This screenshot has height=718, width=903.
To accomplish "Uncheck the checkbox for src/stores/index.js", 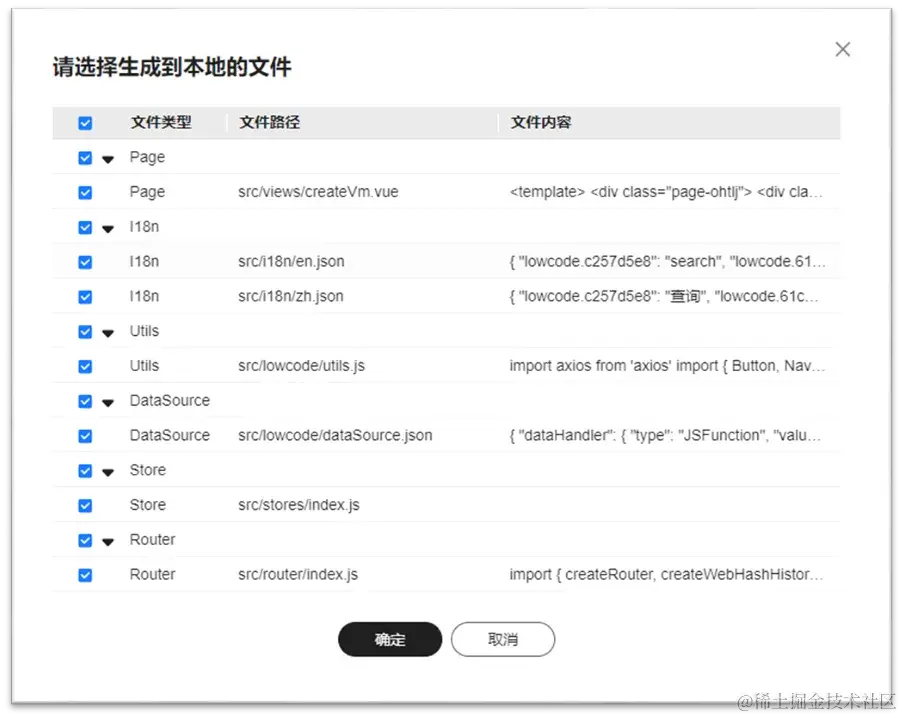I will tap(85, 505).
